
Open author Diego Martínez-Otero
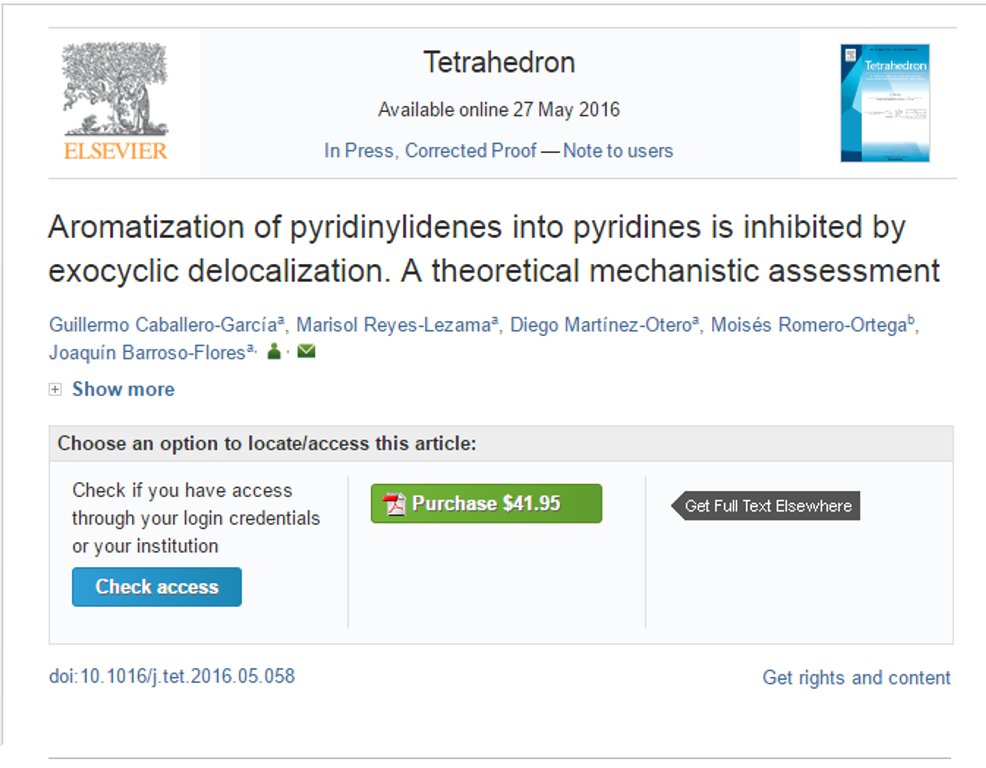click(601, 325)
